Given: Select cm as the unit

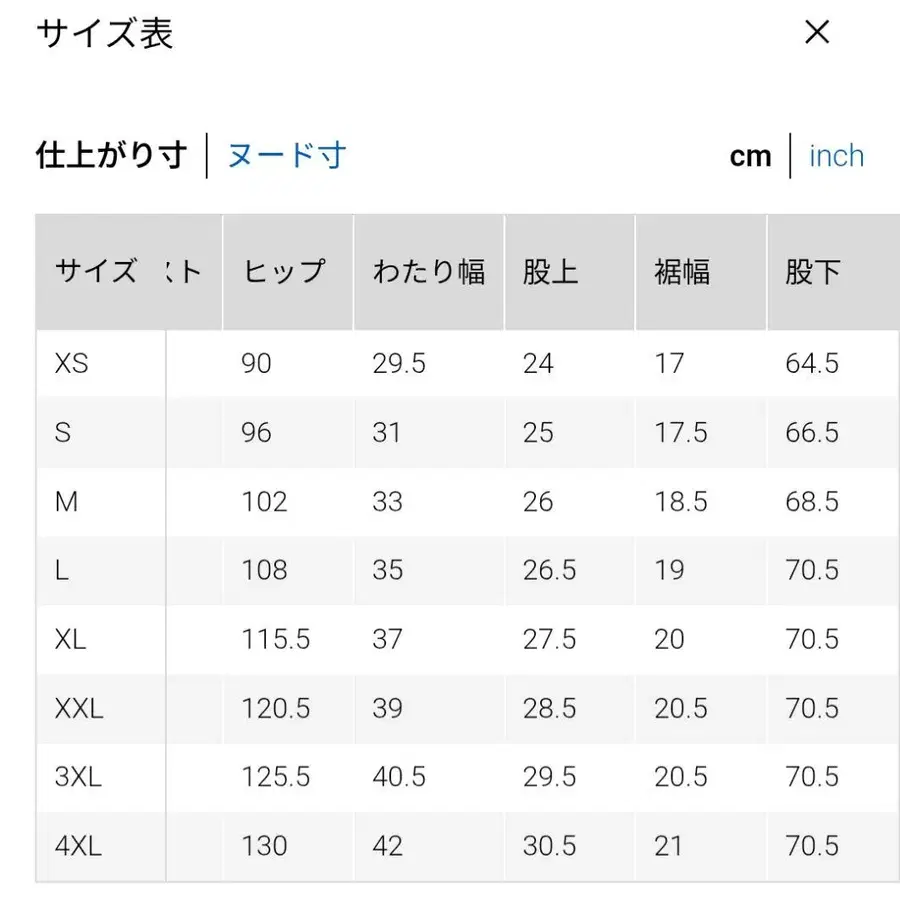Looking at the screenshot, I should point(749,155).
